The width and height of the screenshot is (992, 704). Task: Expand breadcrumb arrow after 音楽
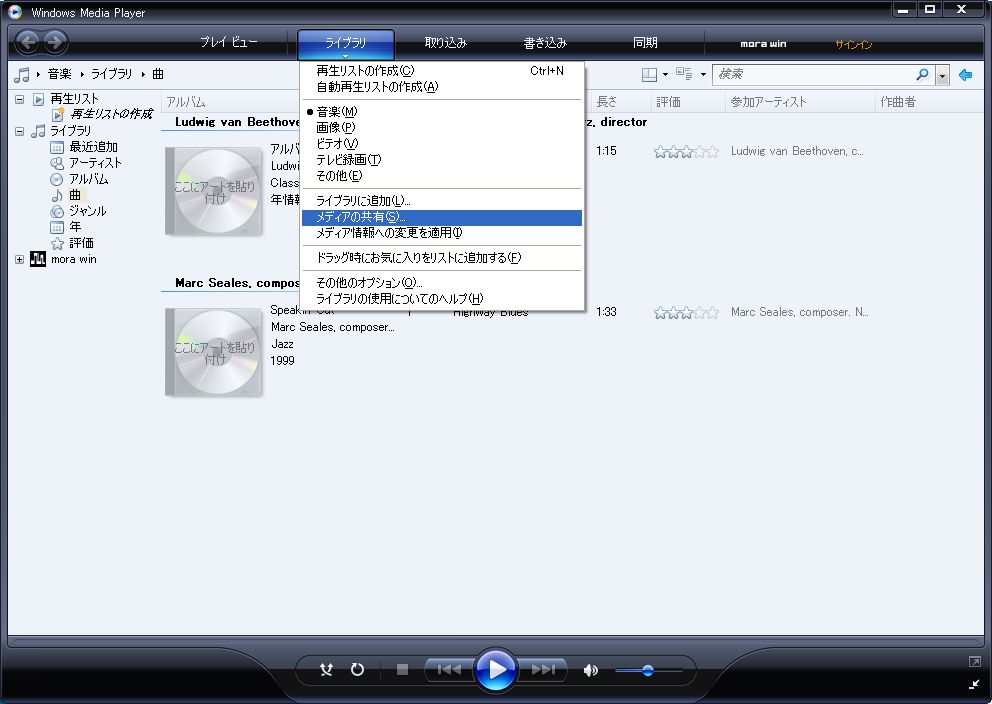click(82, 75)
